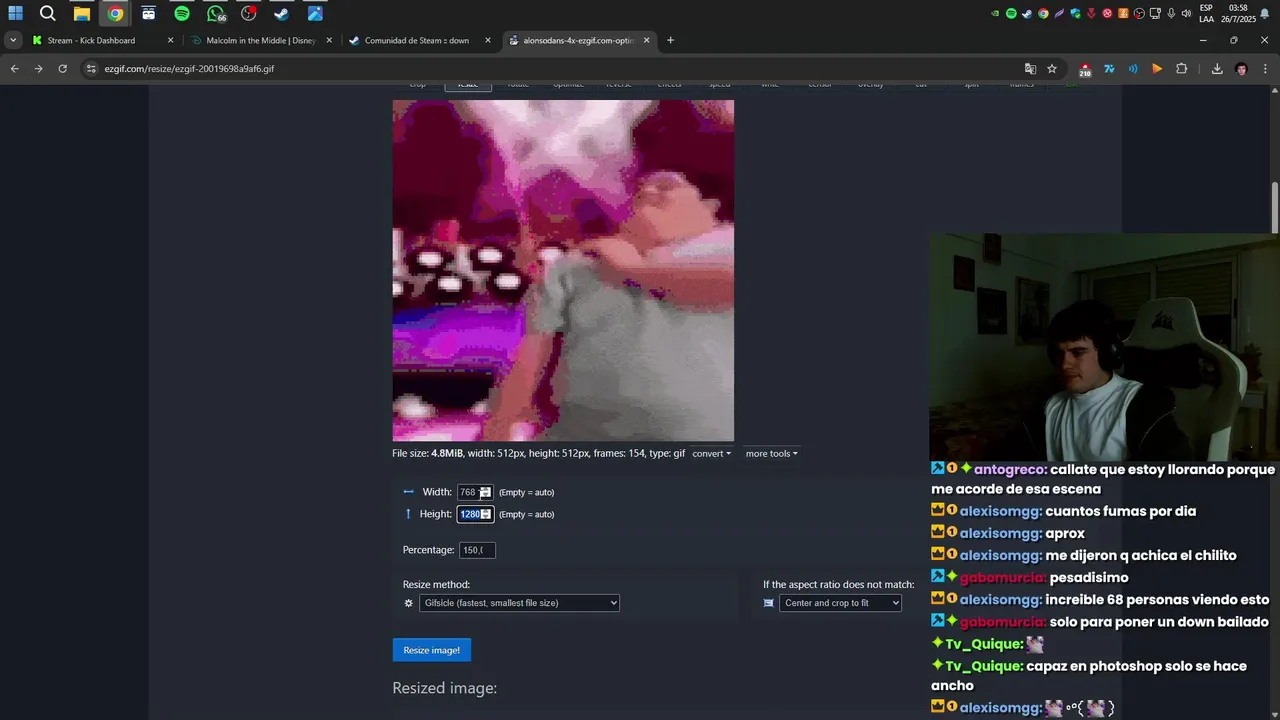Open a new browser tab
1280x720 pixels.
click(x=670, y=40)
